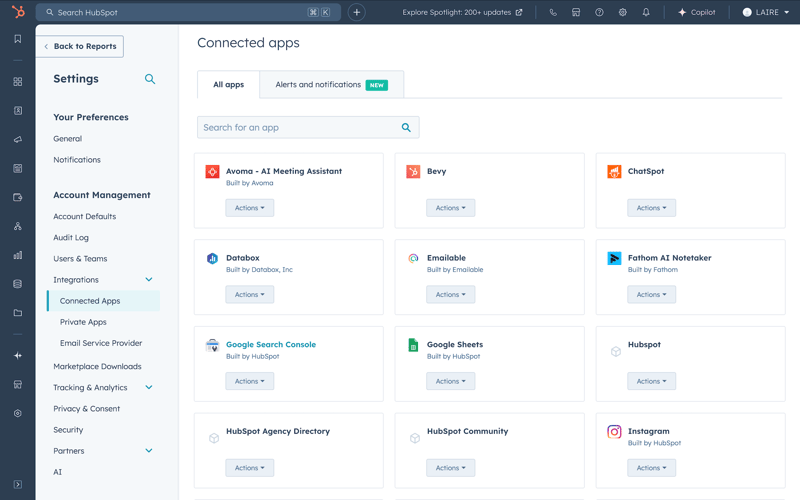This screenshot has width=800, height=500.
Task: Click the magnifier in the app search box
Action: click(406, 128)
